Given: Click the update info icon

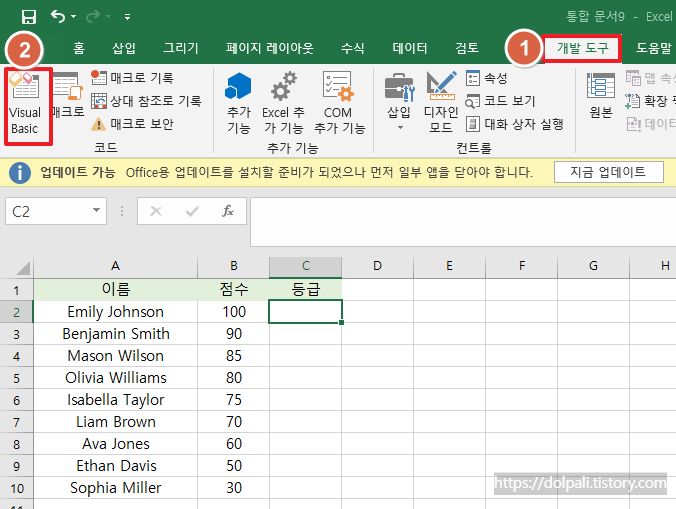Looking at the screenshot, I should 20,173.
